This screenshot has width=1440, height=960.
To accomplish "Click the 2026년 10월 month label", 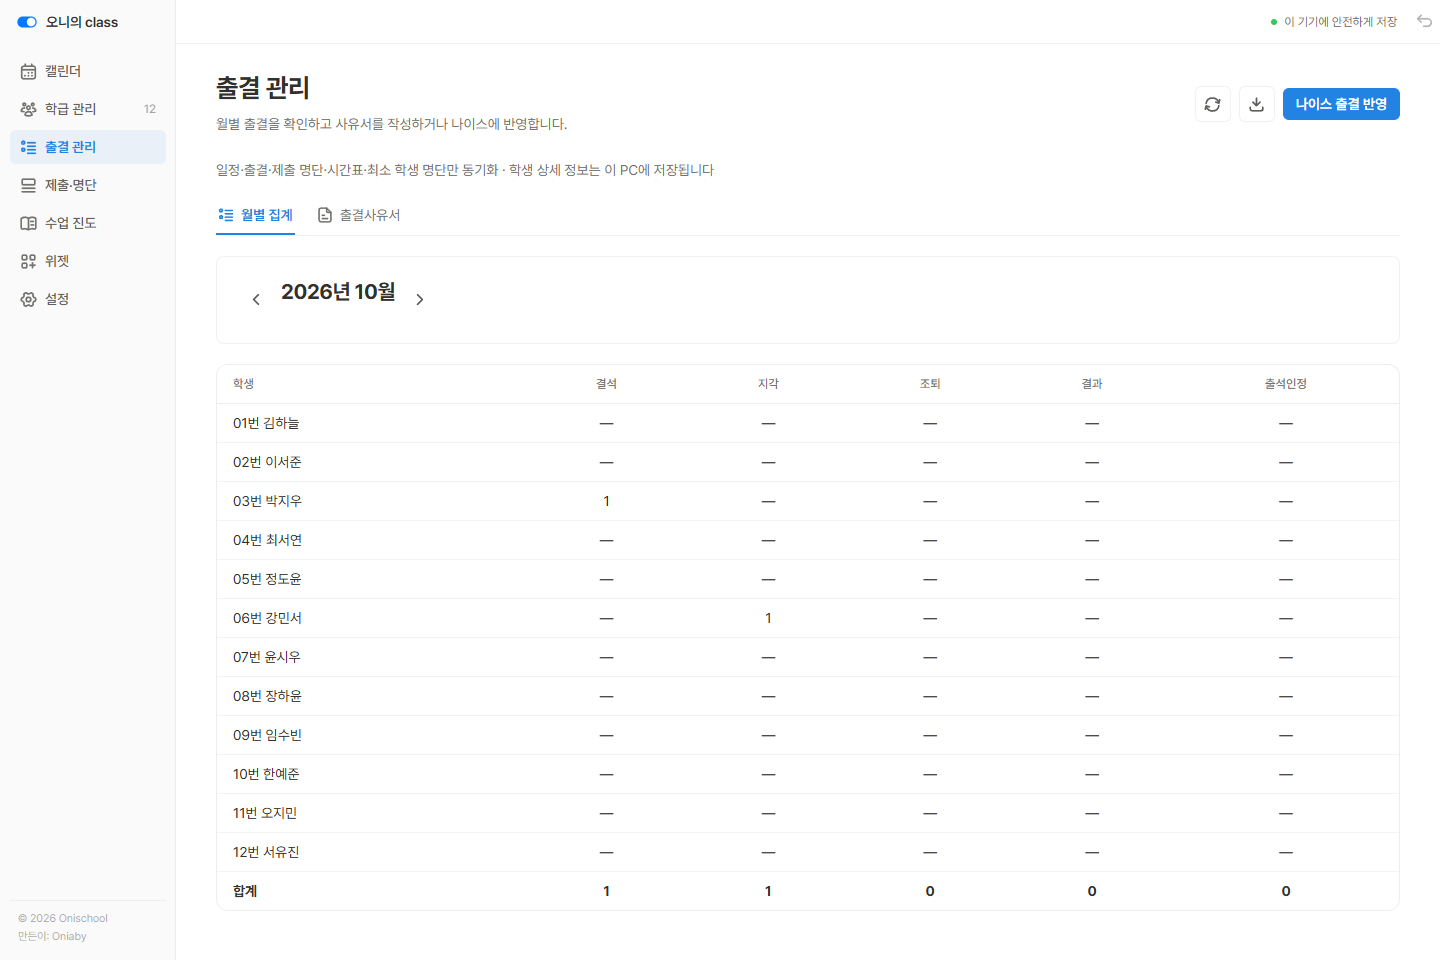I will pos(338,292).
